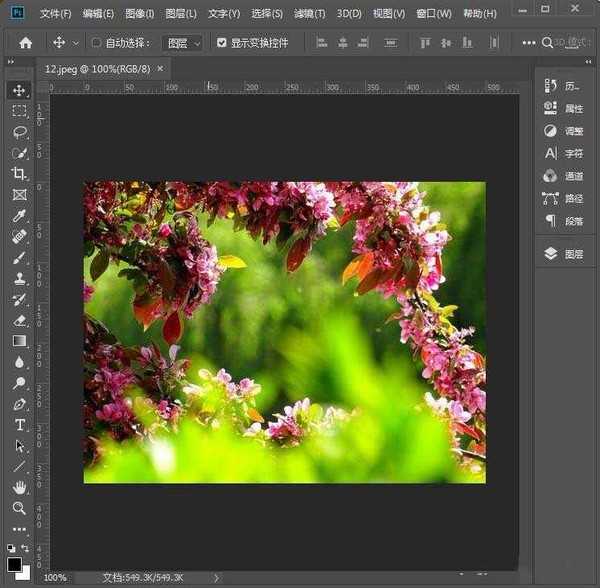Activate the Horizontal Type tool

(x=19, y=425)
